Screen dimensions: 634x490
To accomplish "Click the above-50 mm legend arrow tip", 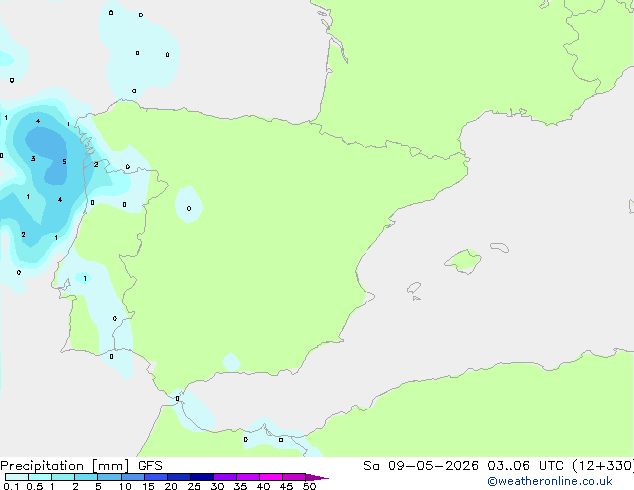I will click(317, 478).
